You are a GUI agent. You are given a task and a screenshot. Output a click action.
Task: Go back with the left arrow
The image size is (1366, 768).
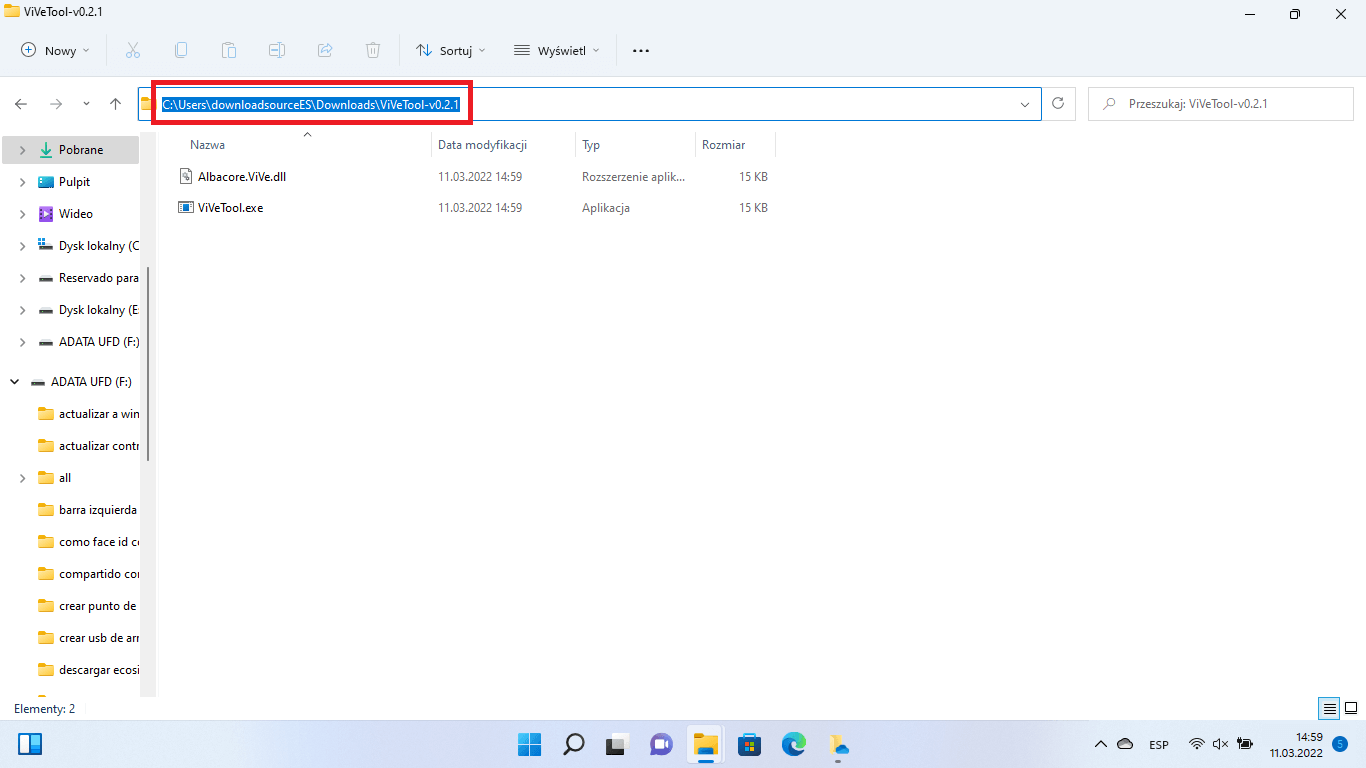pos(21,104)
